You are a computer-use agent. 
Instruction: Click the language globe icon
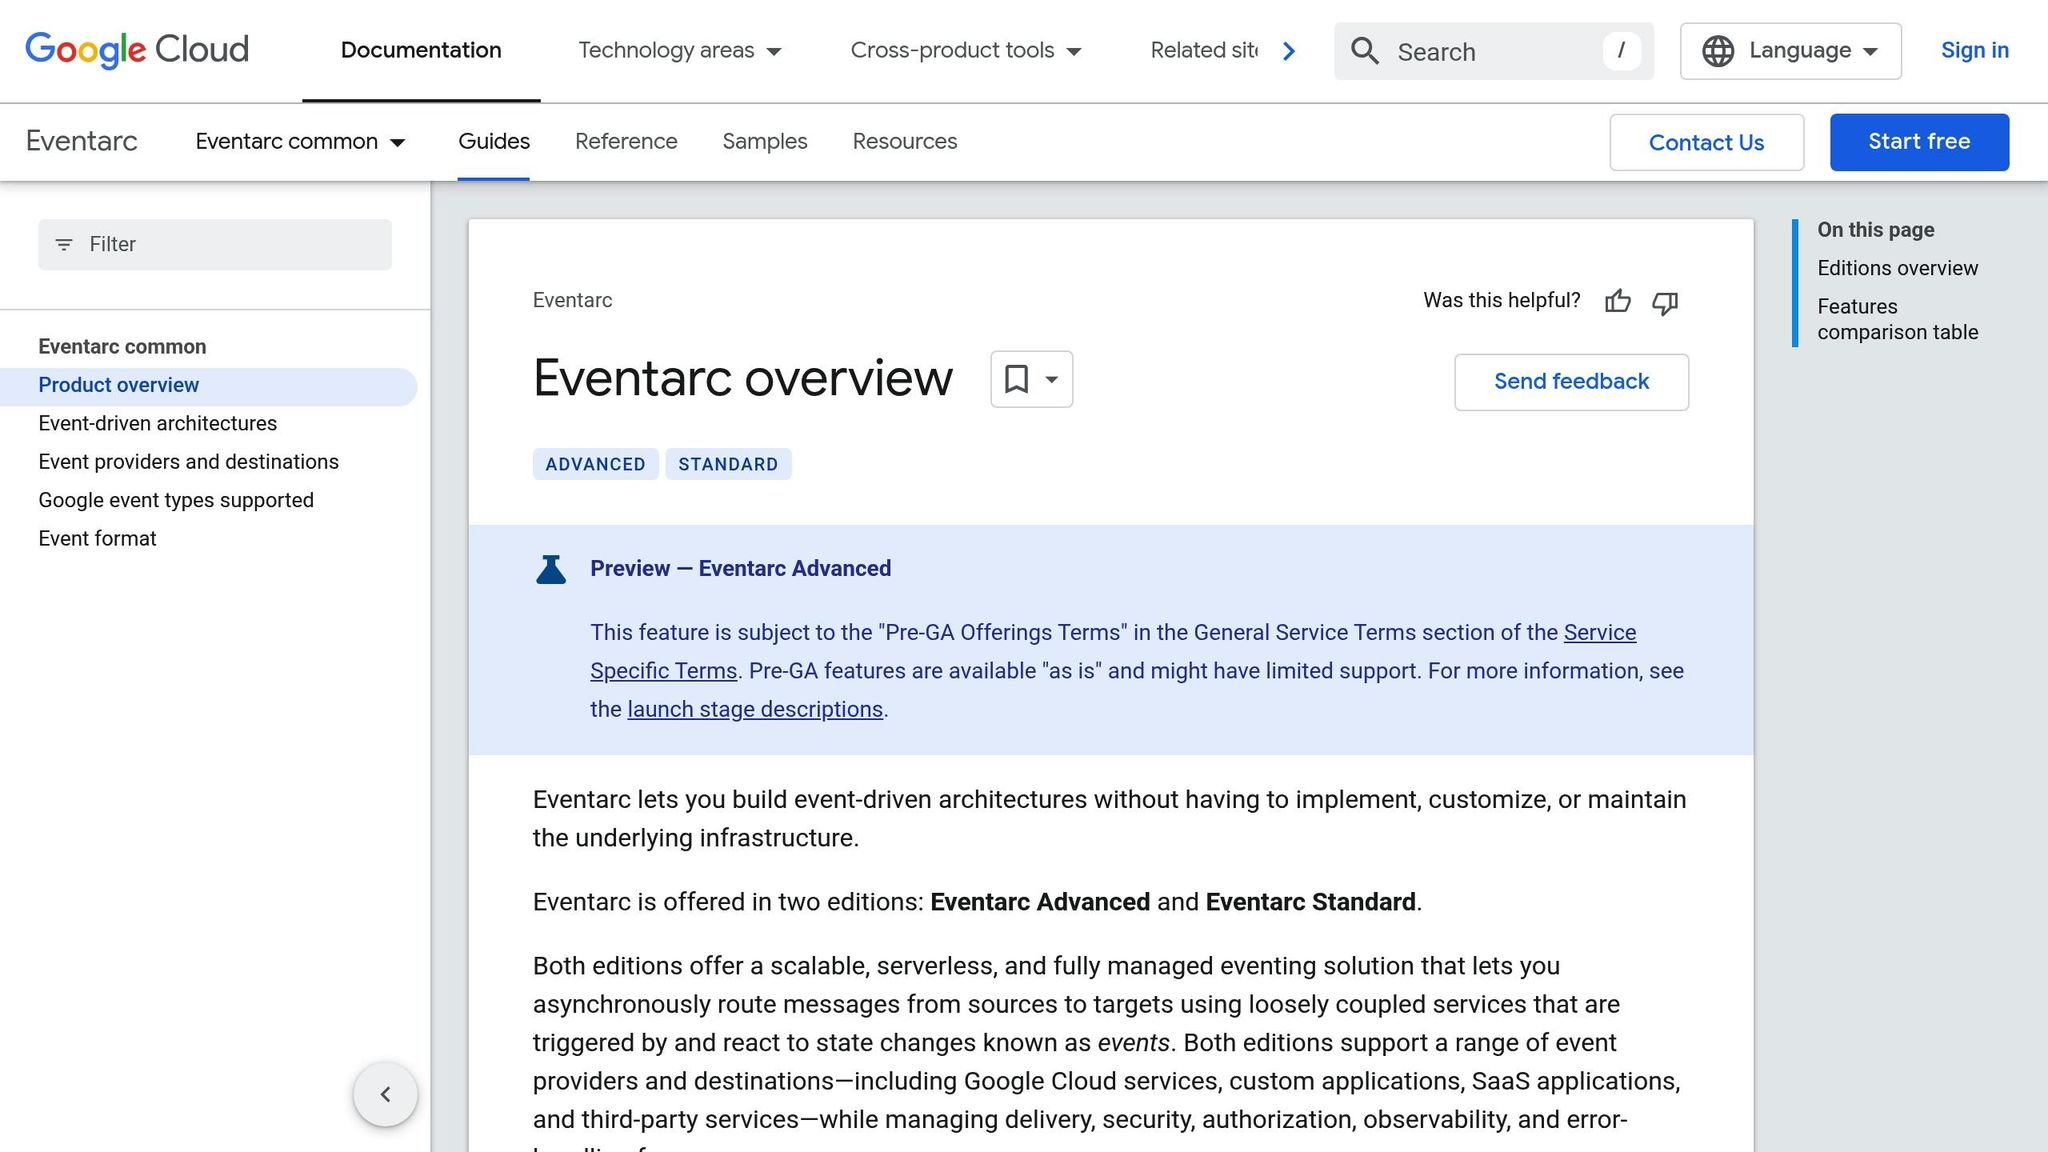1718,50
